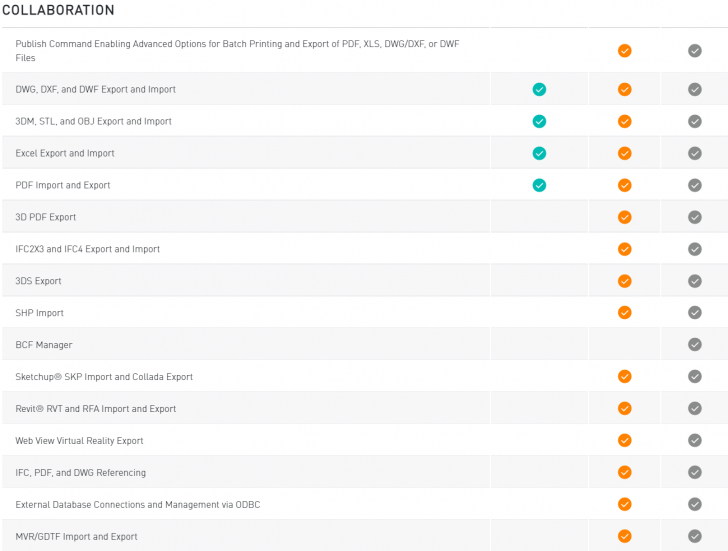The width and height of the screenshot is (728, 551).
Task: Click the IFC, PDF, and DWG Referencing label
Action: [x=80, y=473]
